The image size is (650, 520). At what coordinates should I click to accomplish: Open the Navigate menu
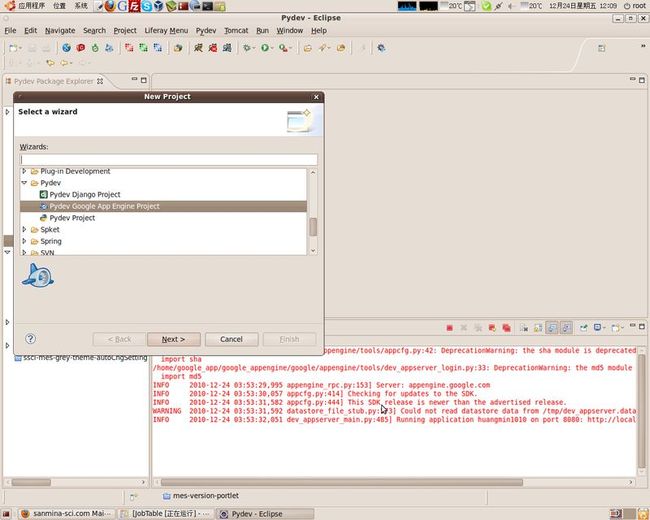pos(60,31)
